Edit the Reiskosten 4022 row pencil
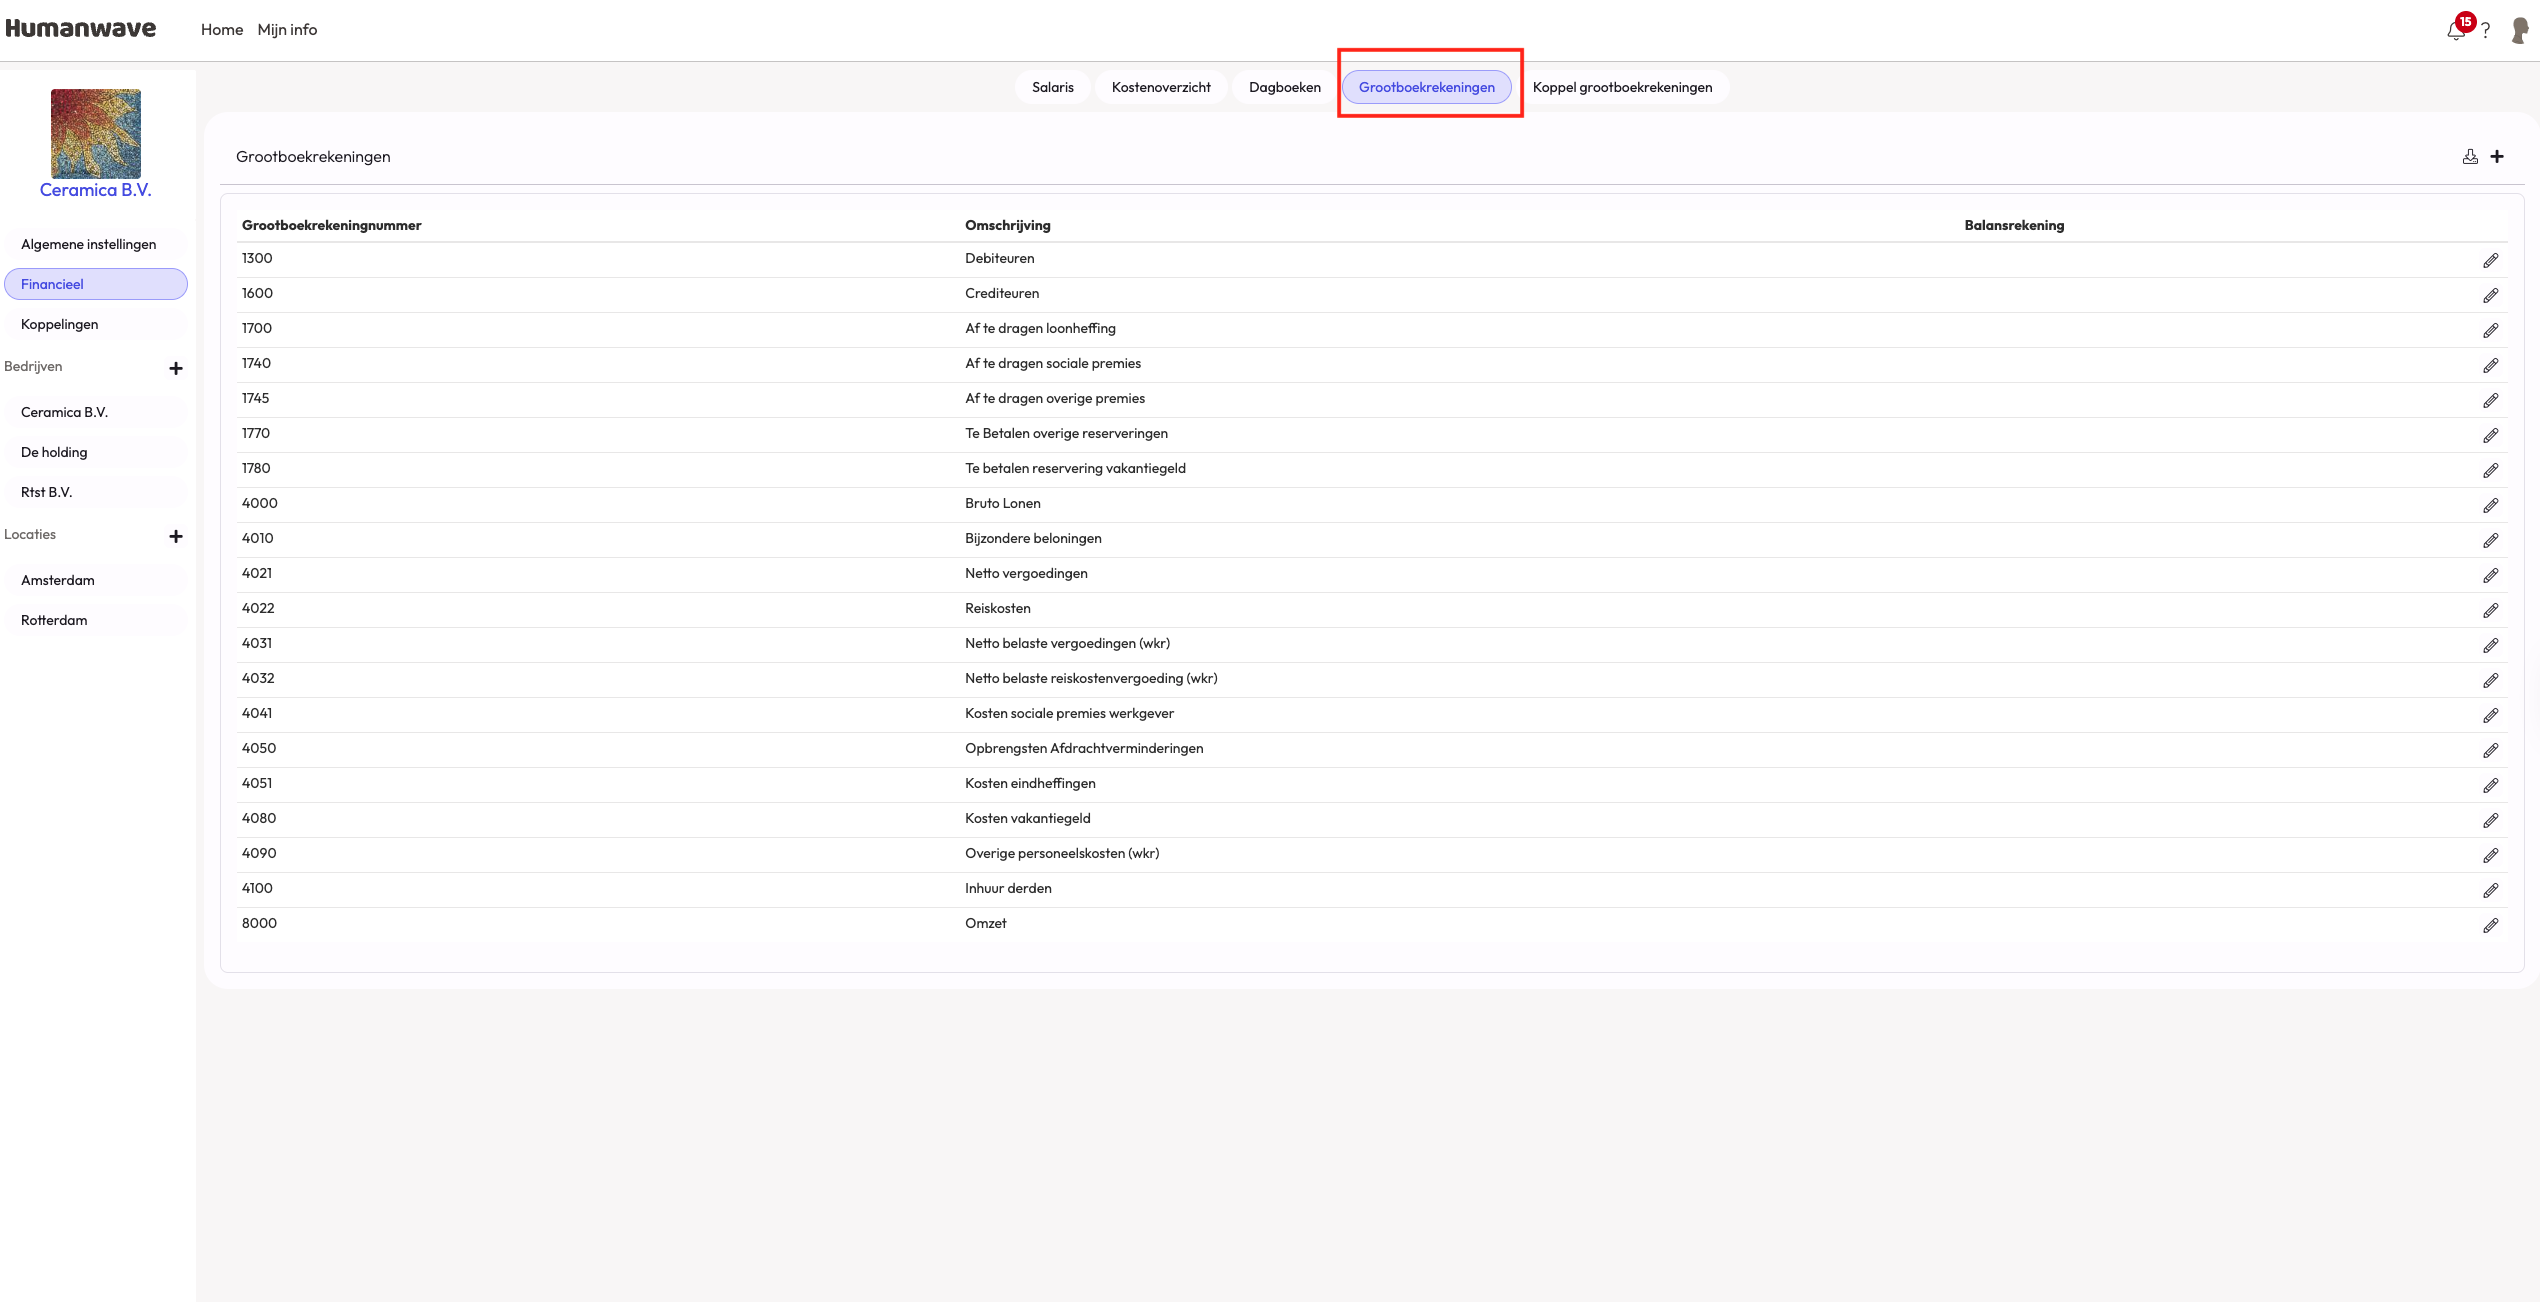This screenshot has height=1302, width=2540. pos(2490,610)
